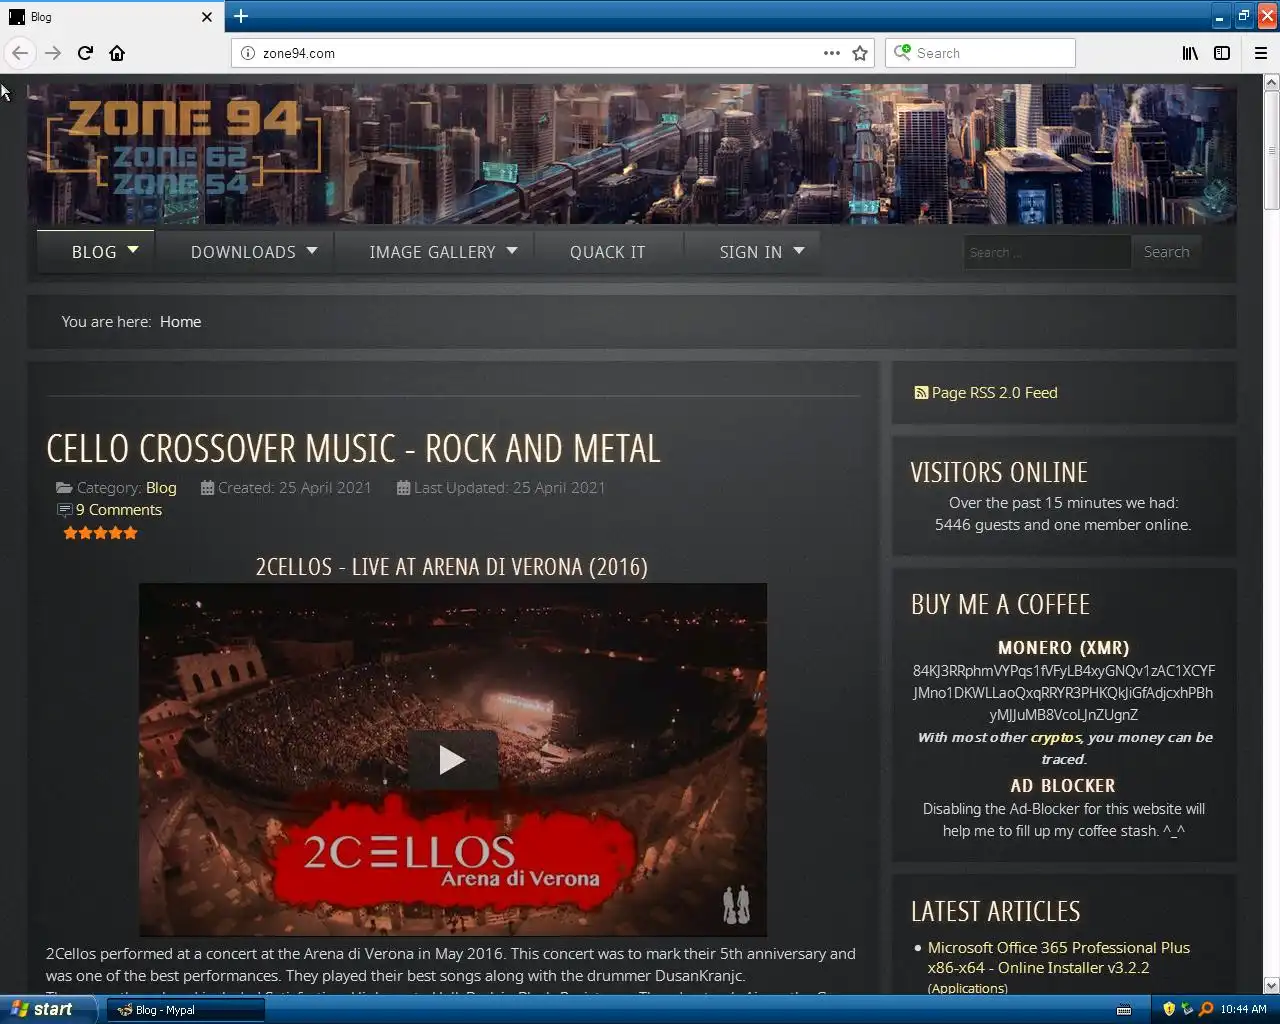Focus the zone94.com address bar

click(540, 53)
